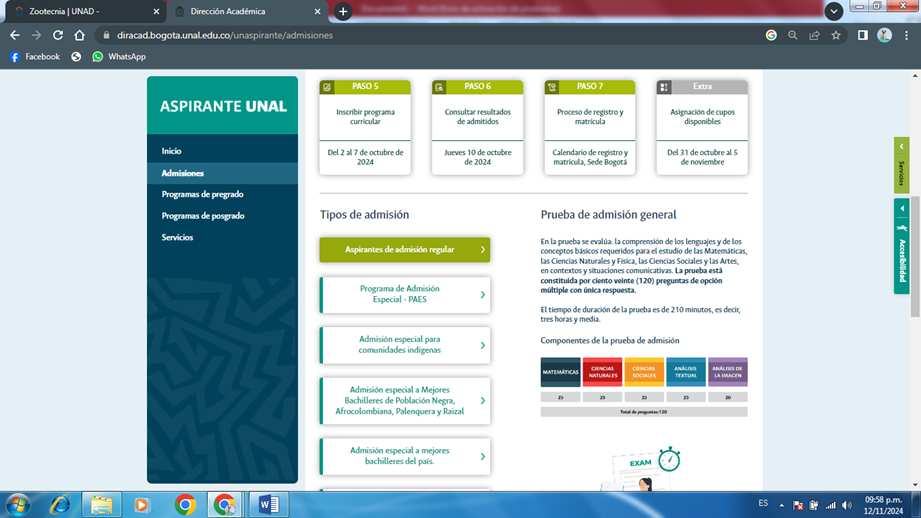Reload the page with the refresh icon
This screenshot has width=921, height=518.
[x=58, y=35]
